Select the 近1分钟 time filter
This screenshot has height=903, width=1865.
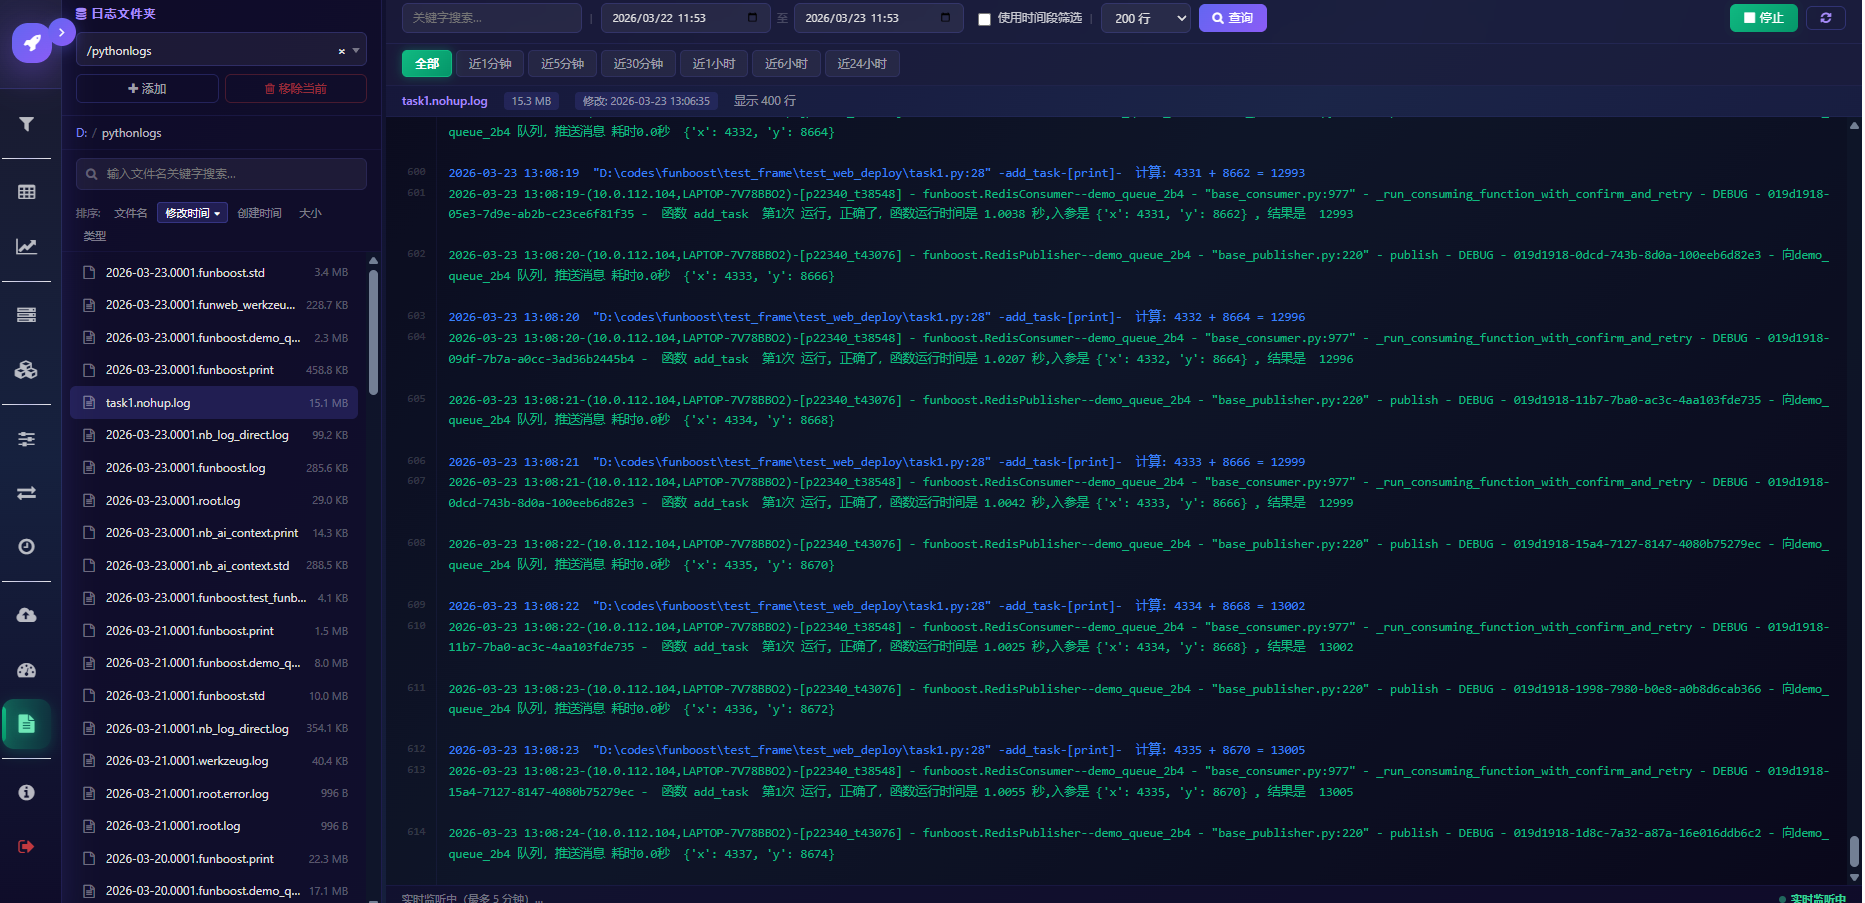coord(490,64)
